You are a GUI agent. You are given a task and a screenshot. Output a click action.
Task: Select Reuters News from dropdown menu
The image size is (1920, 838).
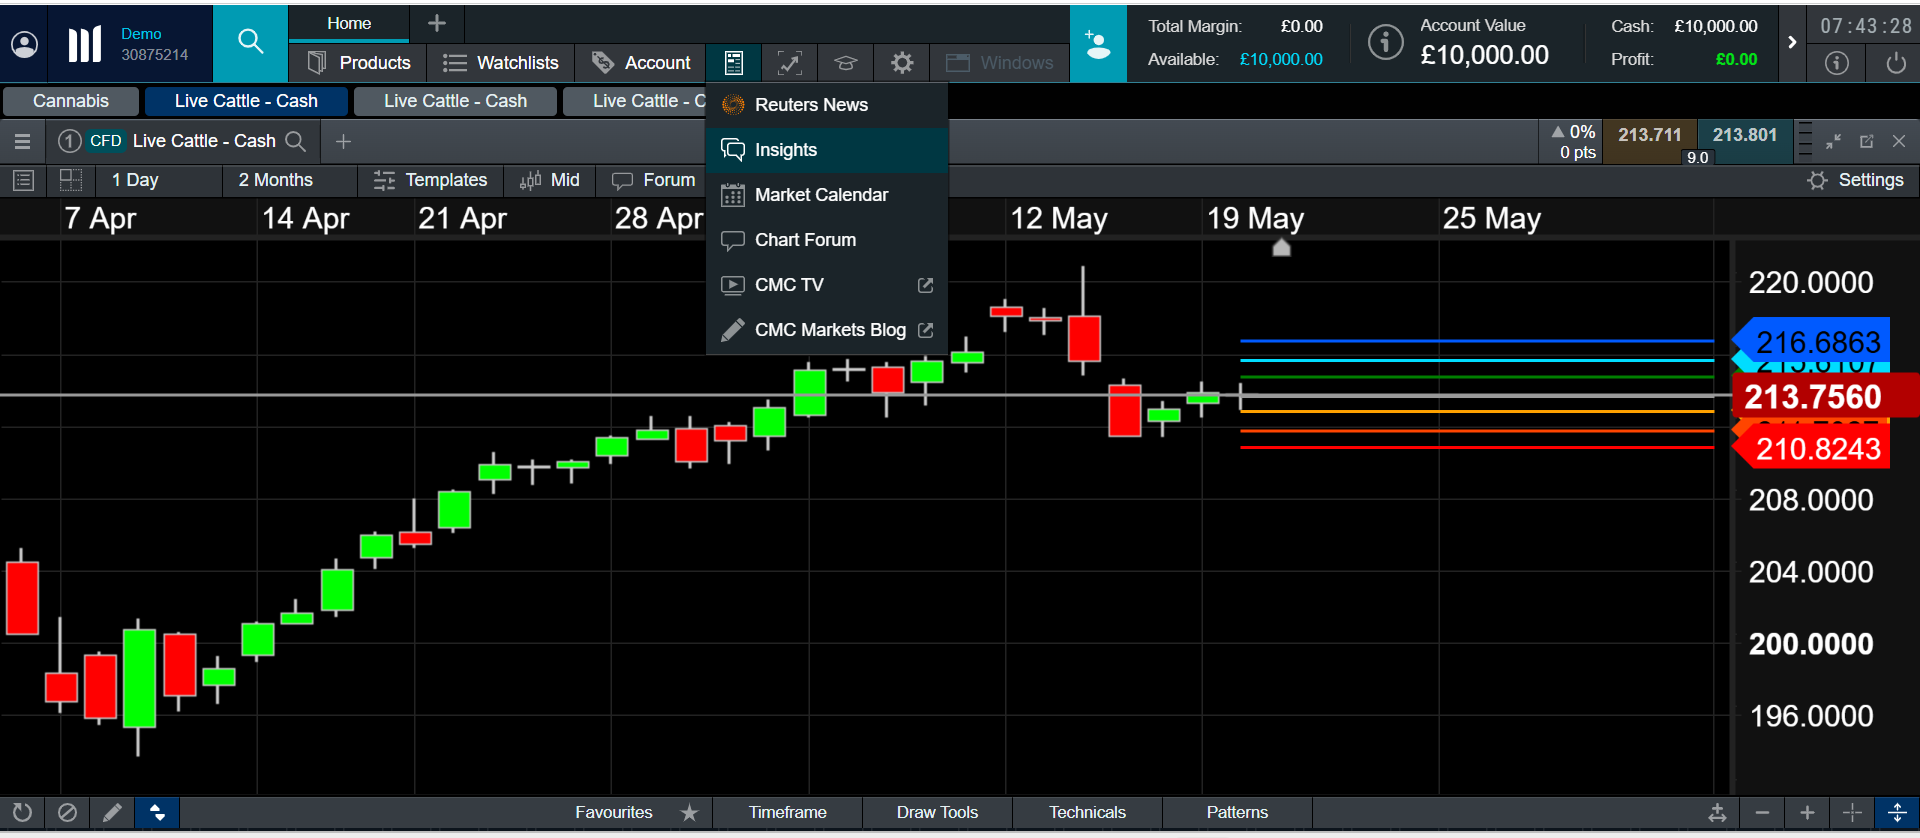827,105
